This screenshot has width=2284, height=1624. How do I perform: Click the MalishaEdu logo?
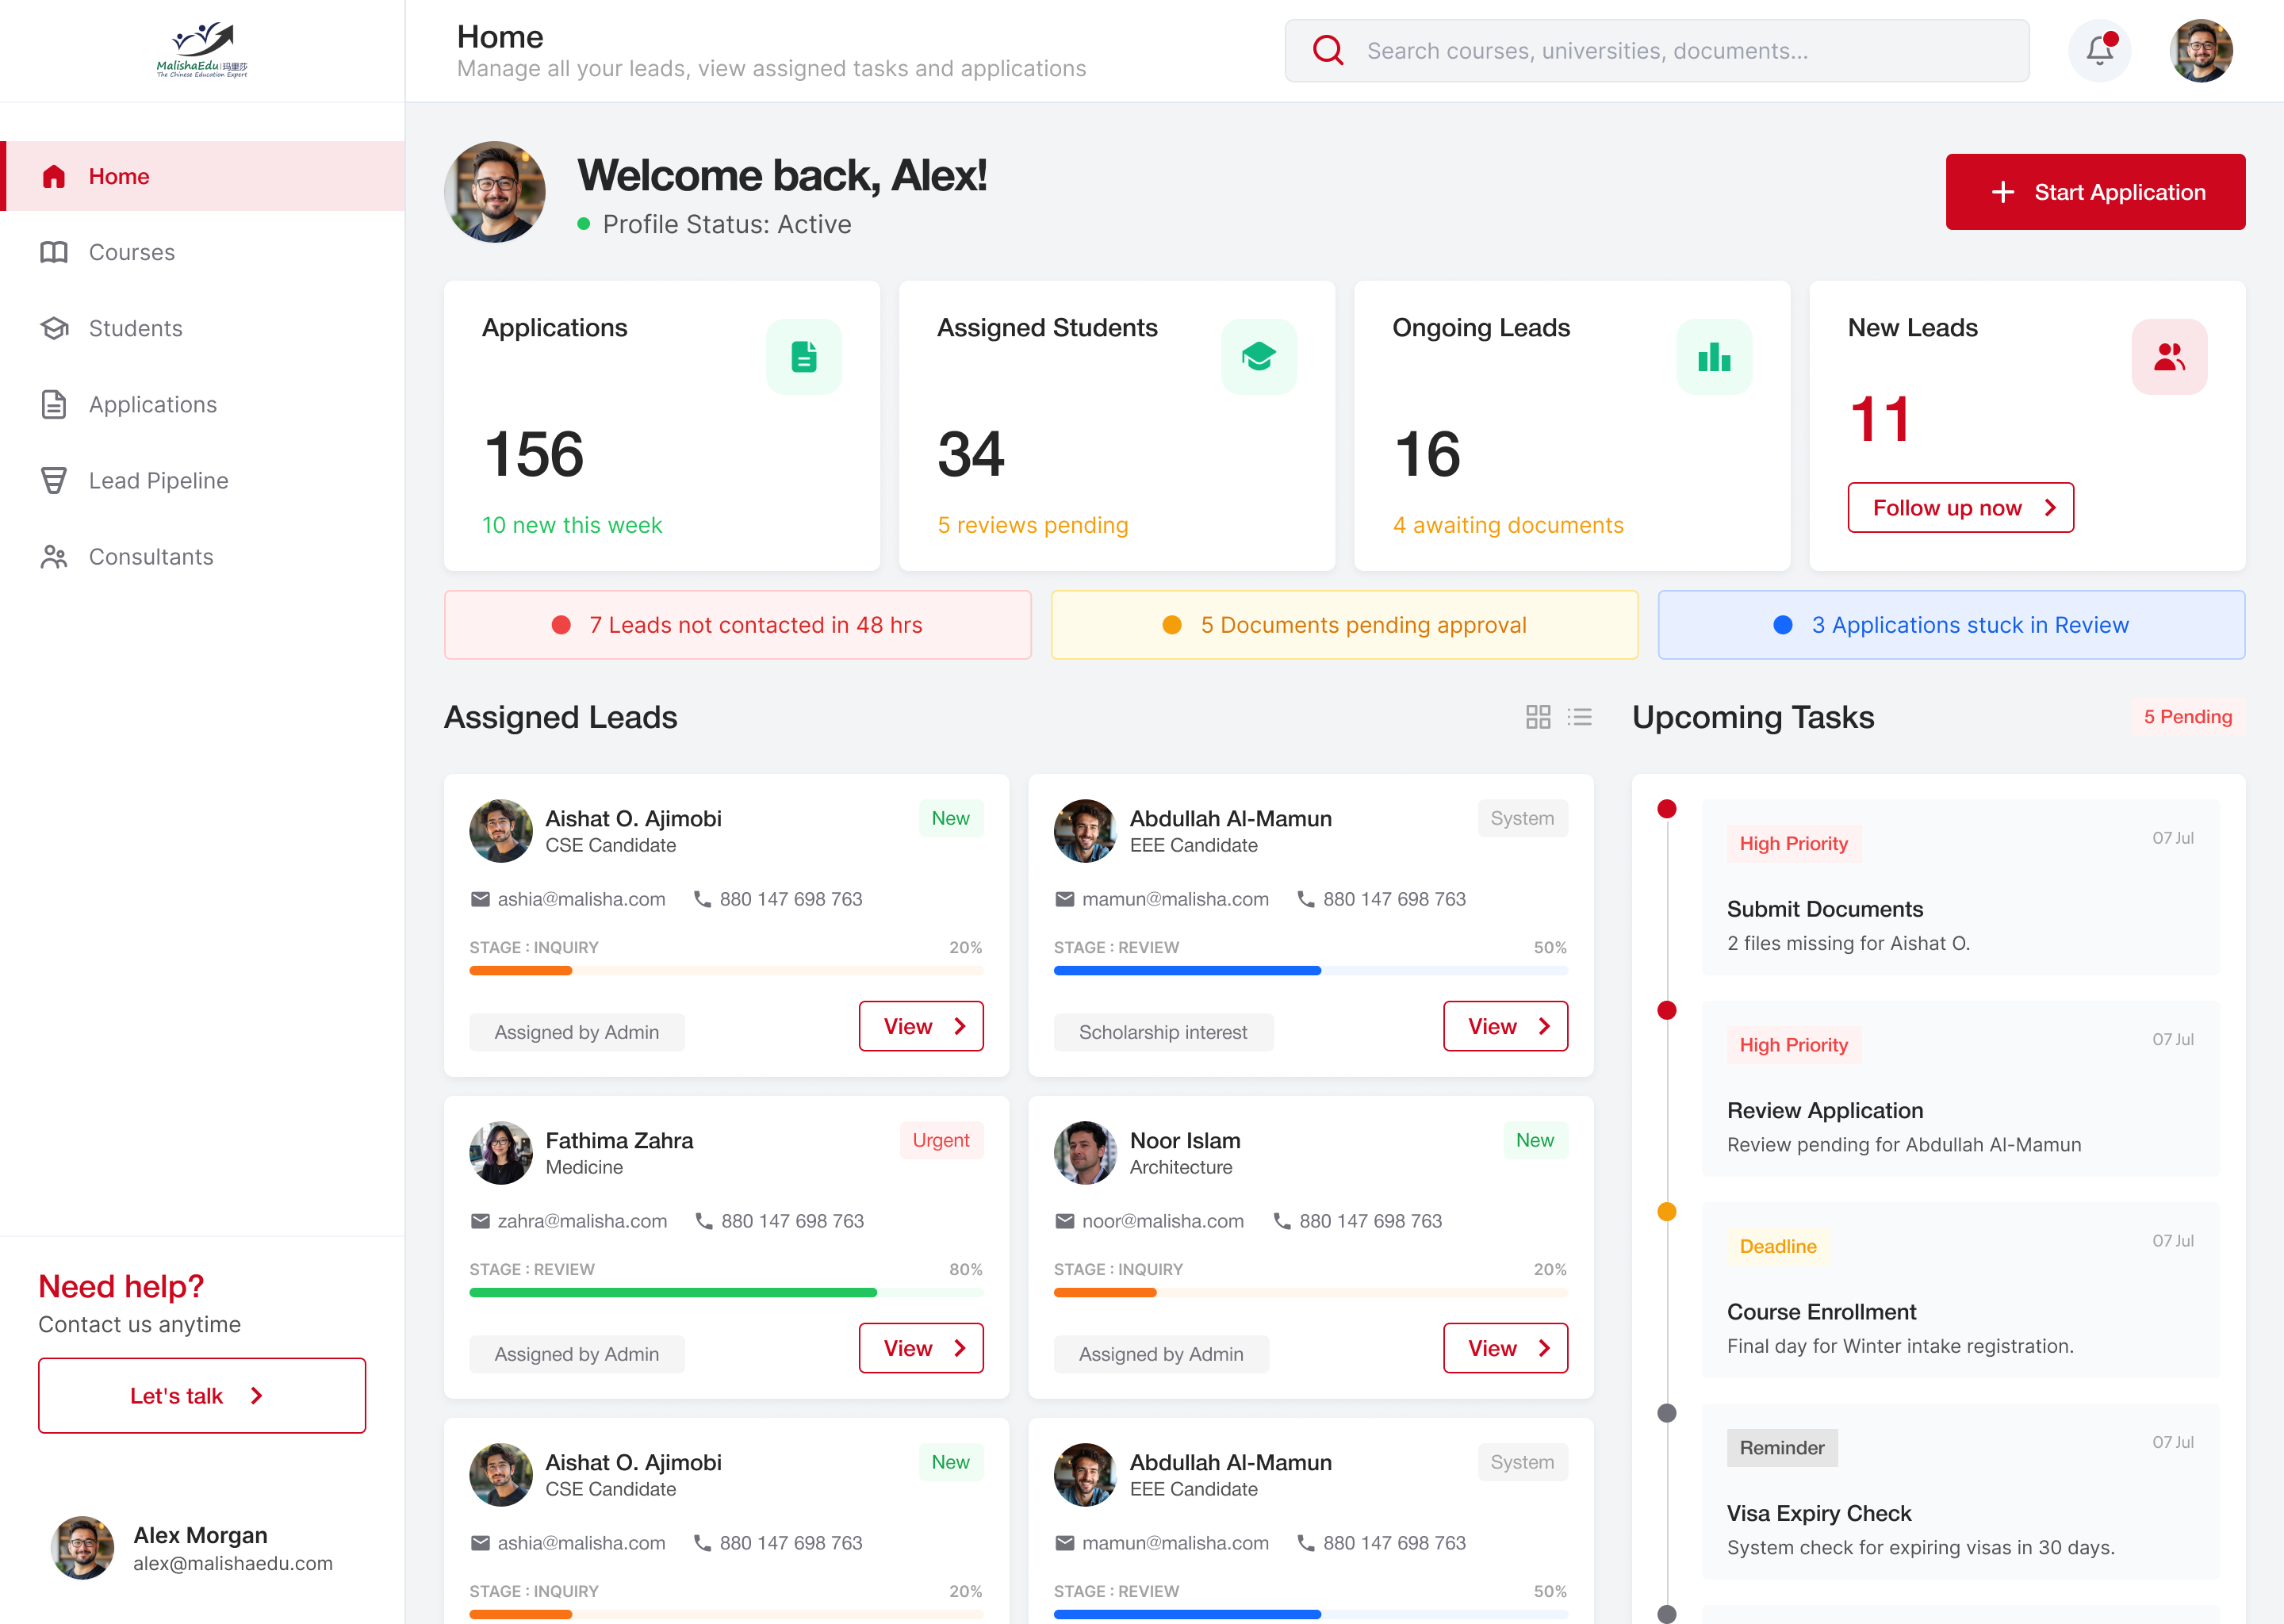[x=203, y=50]
